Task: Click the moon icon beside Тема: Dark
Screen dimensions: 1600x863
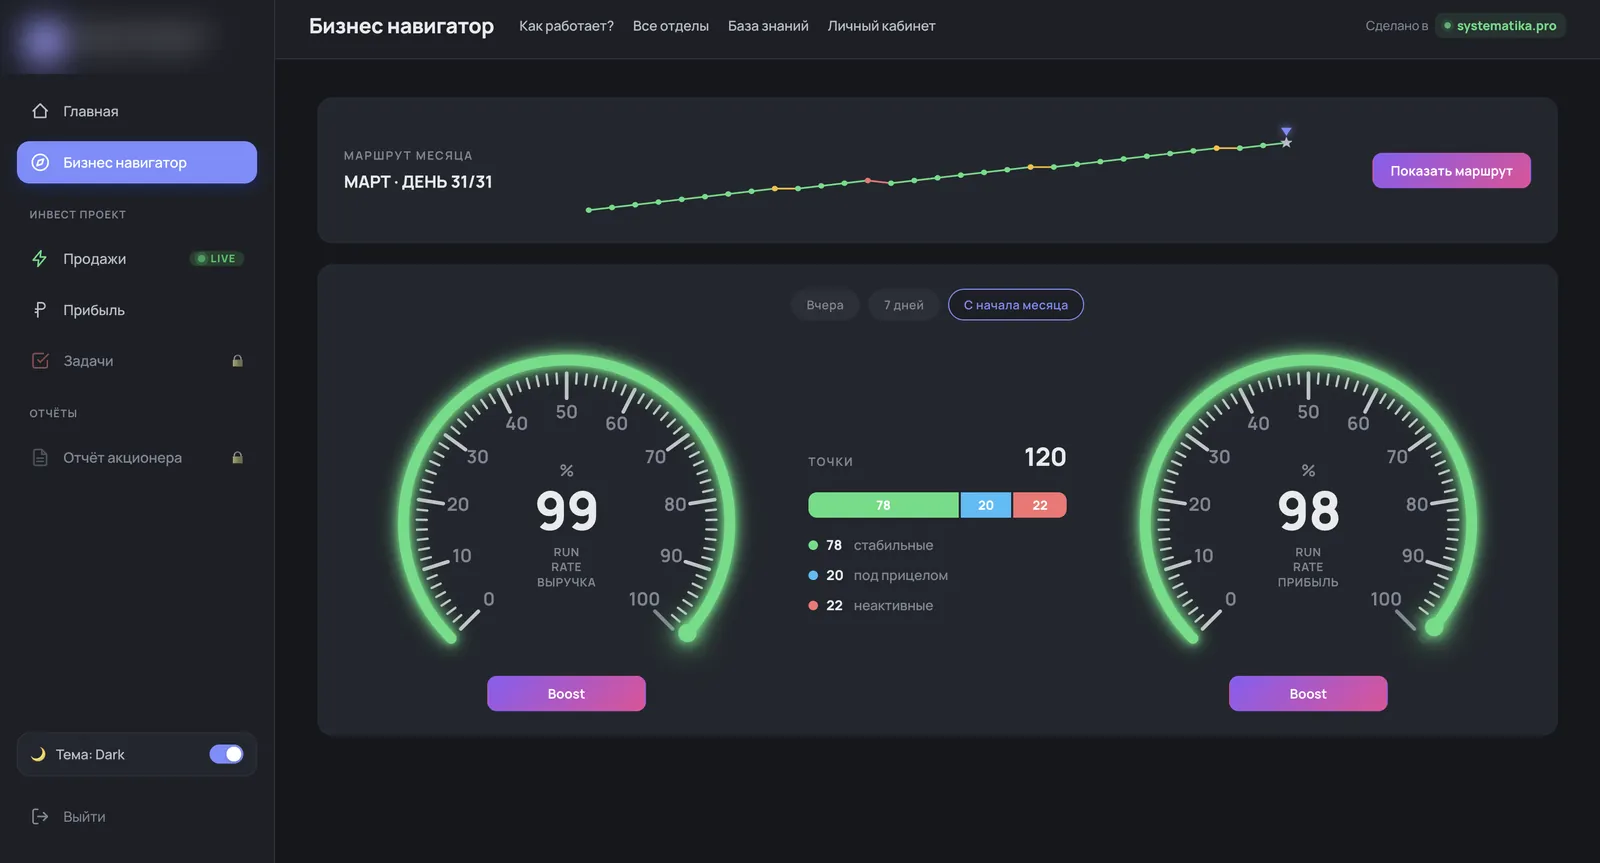Action: click(38, 754)
